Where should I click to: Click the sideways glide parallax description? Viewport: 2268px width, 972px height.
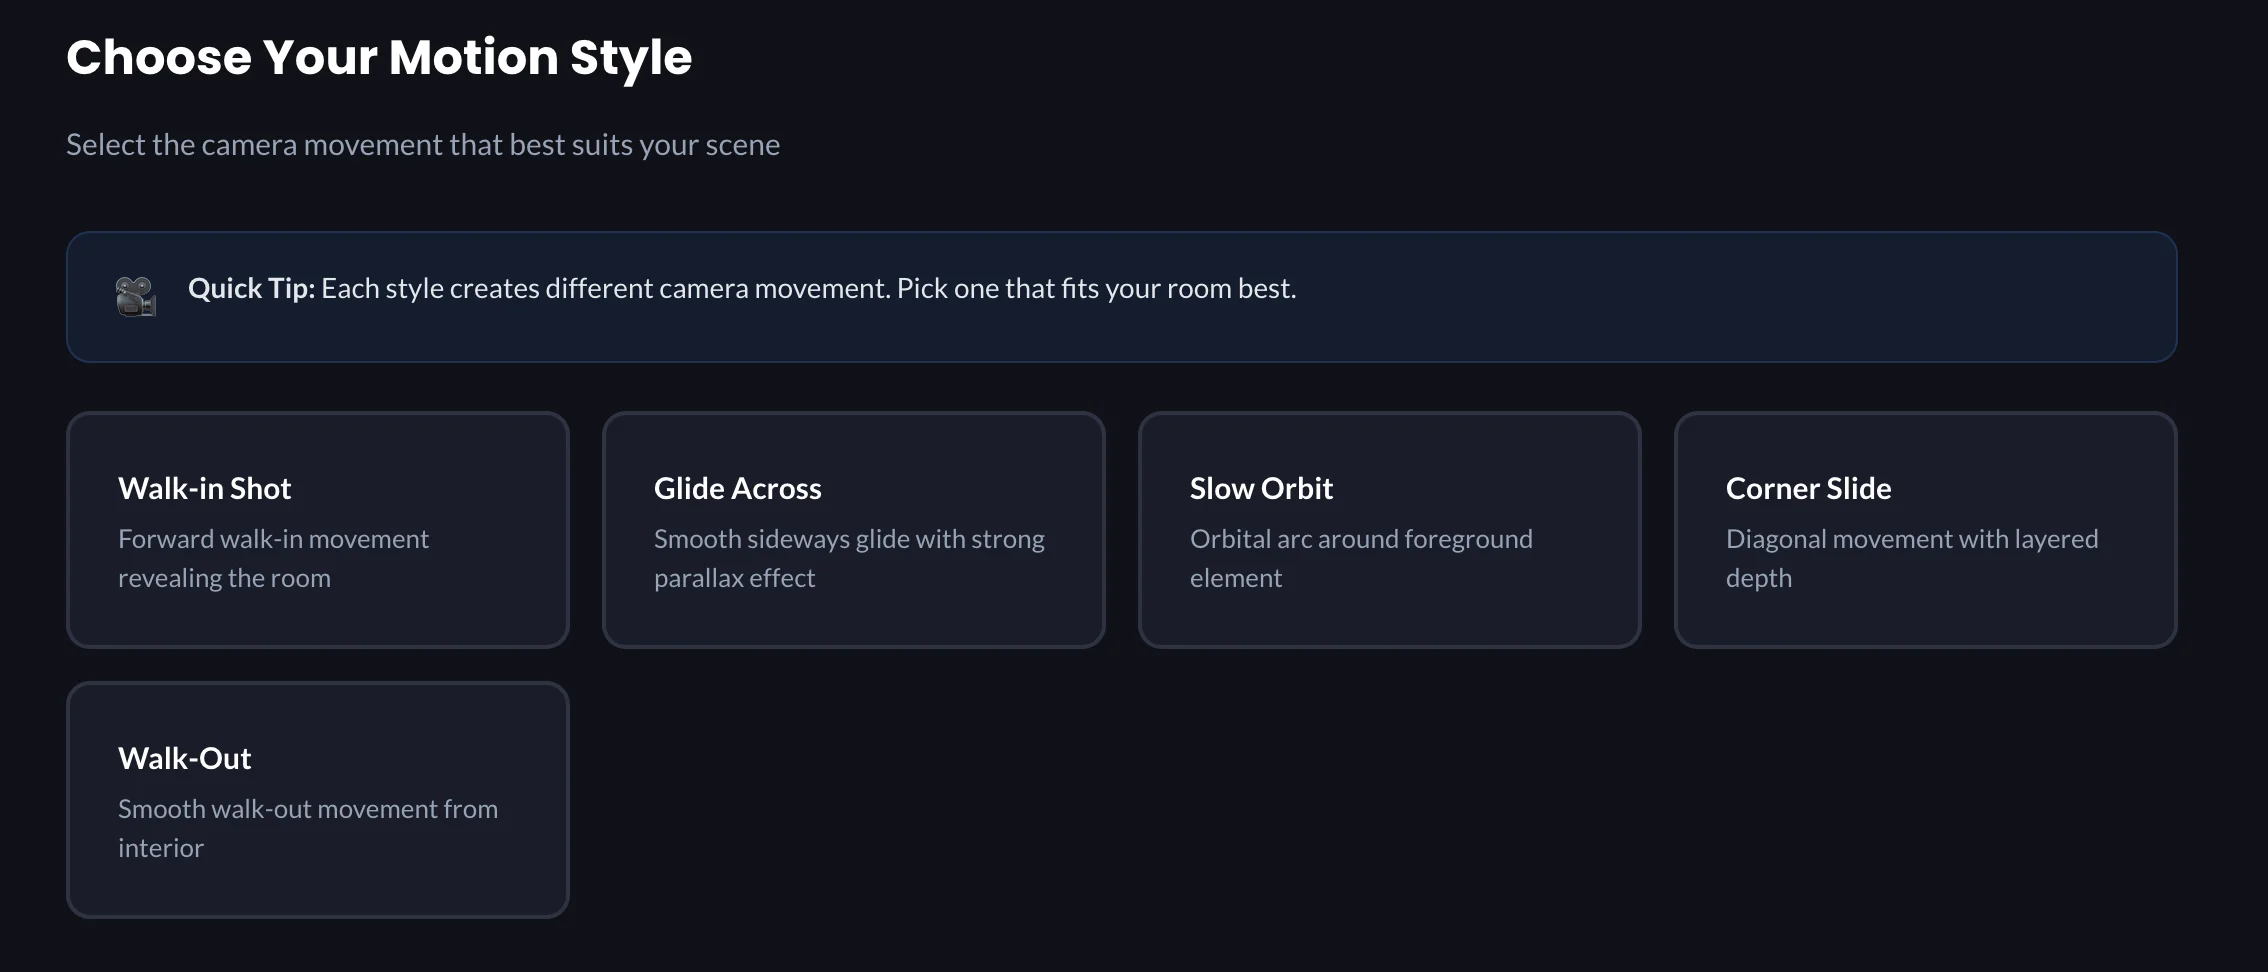[849, 557]
